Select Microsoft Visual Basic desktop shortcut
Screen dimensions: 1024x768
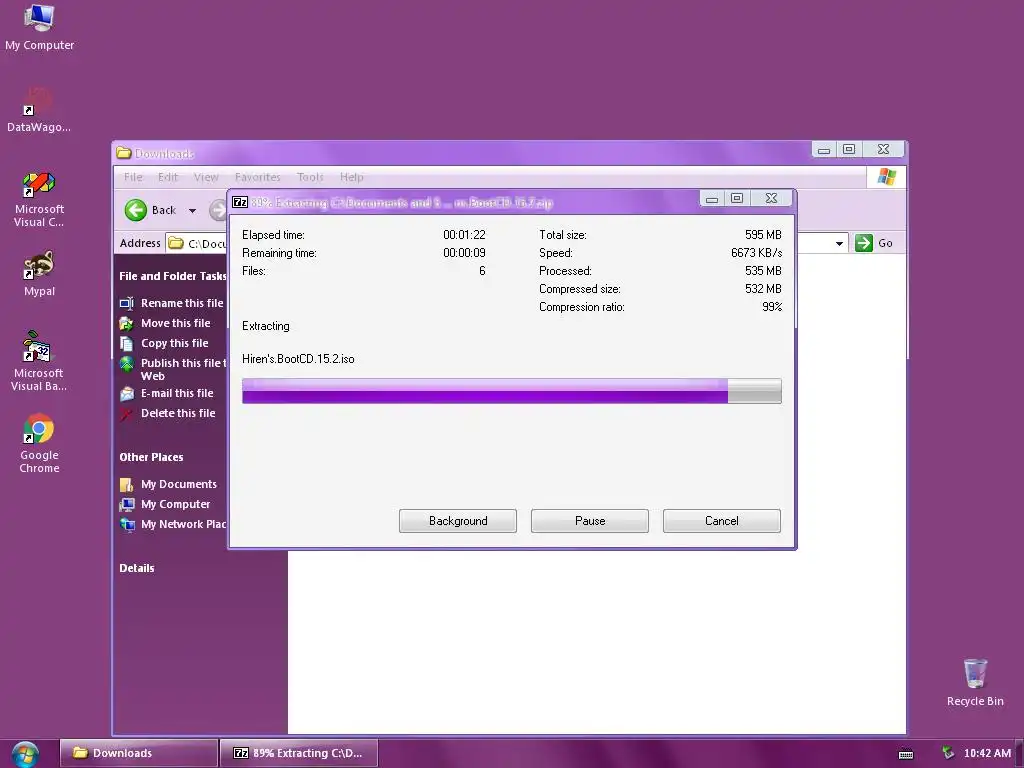coord(39,361)
